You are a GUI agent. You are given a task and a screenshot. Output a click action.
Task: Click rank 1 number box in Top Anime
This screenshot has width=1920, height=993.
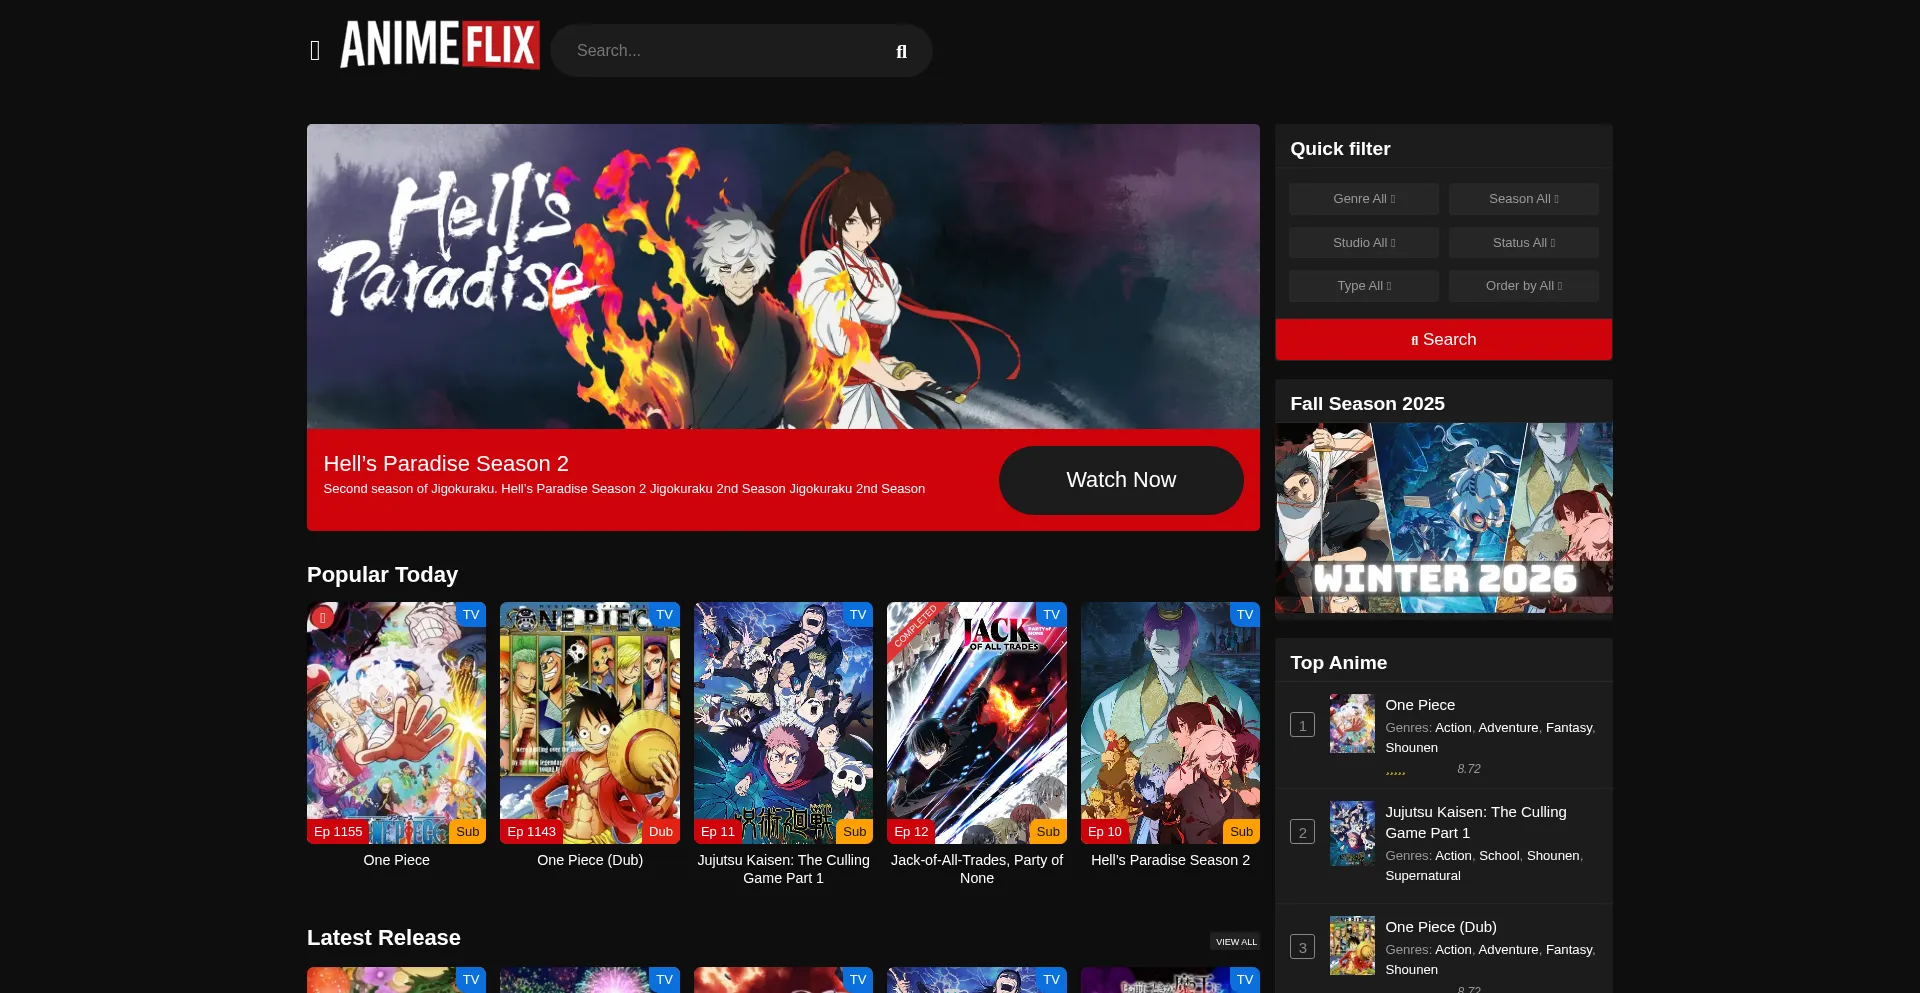tap(1302, 725)
